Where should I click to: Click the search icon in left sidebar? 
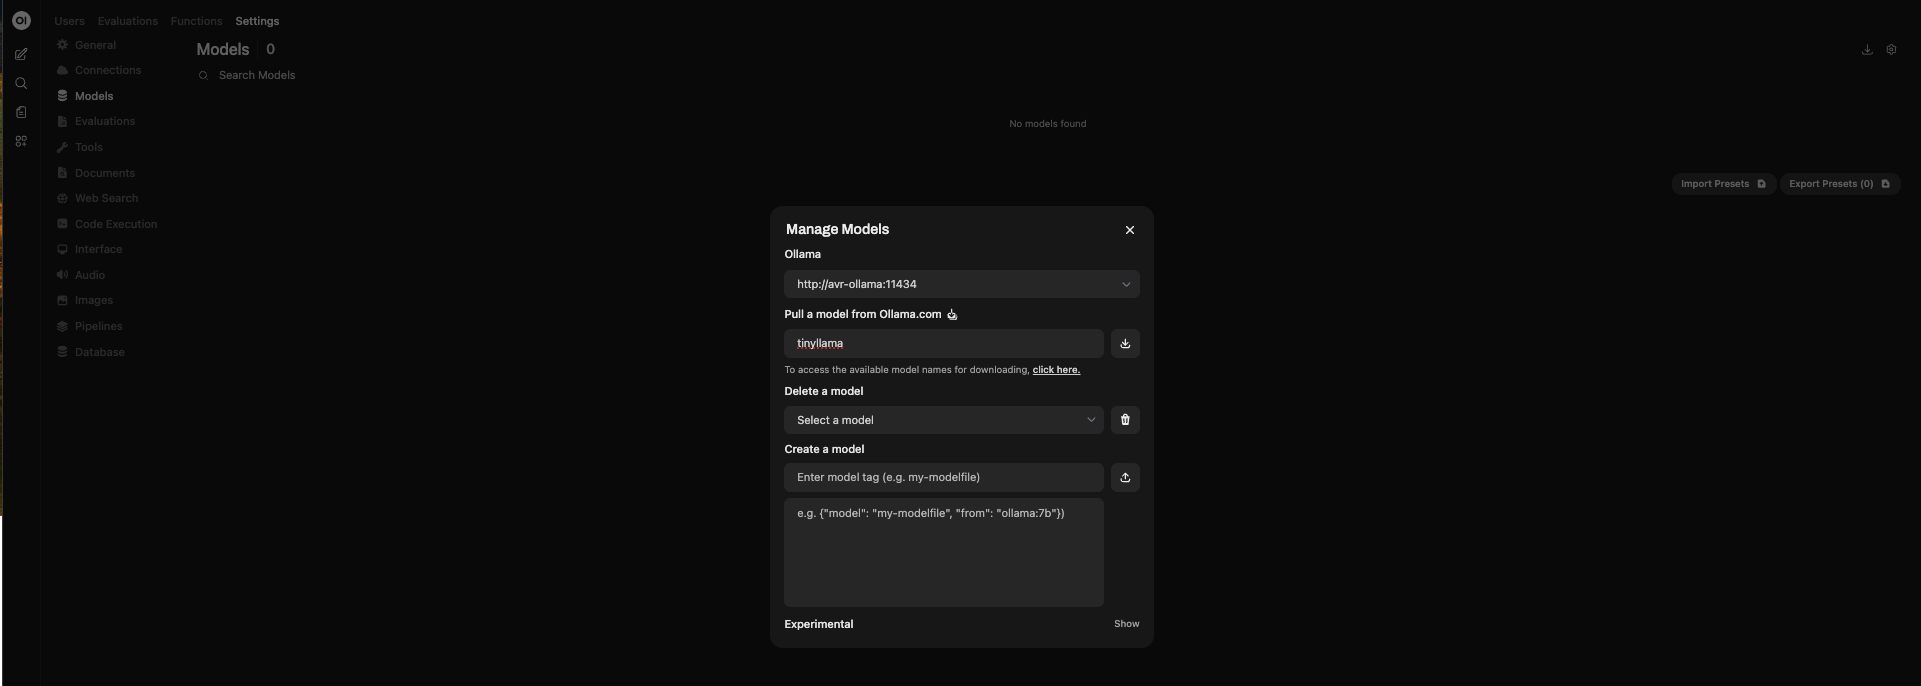(x=21, y=84)
